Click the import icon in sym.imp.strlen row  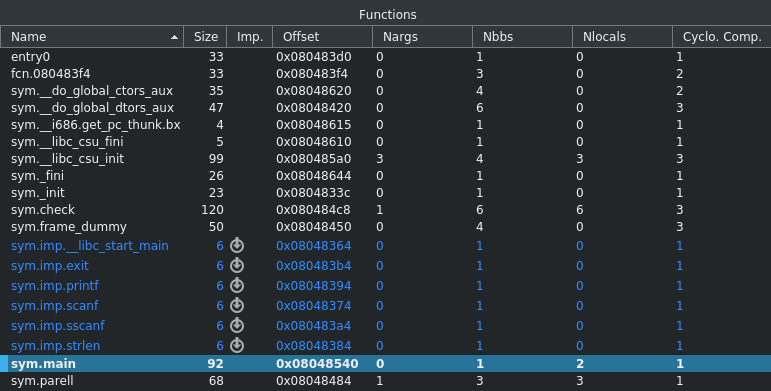coord(237,345)
